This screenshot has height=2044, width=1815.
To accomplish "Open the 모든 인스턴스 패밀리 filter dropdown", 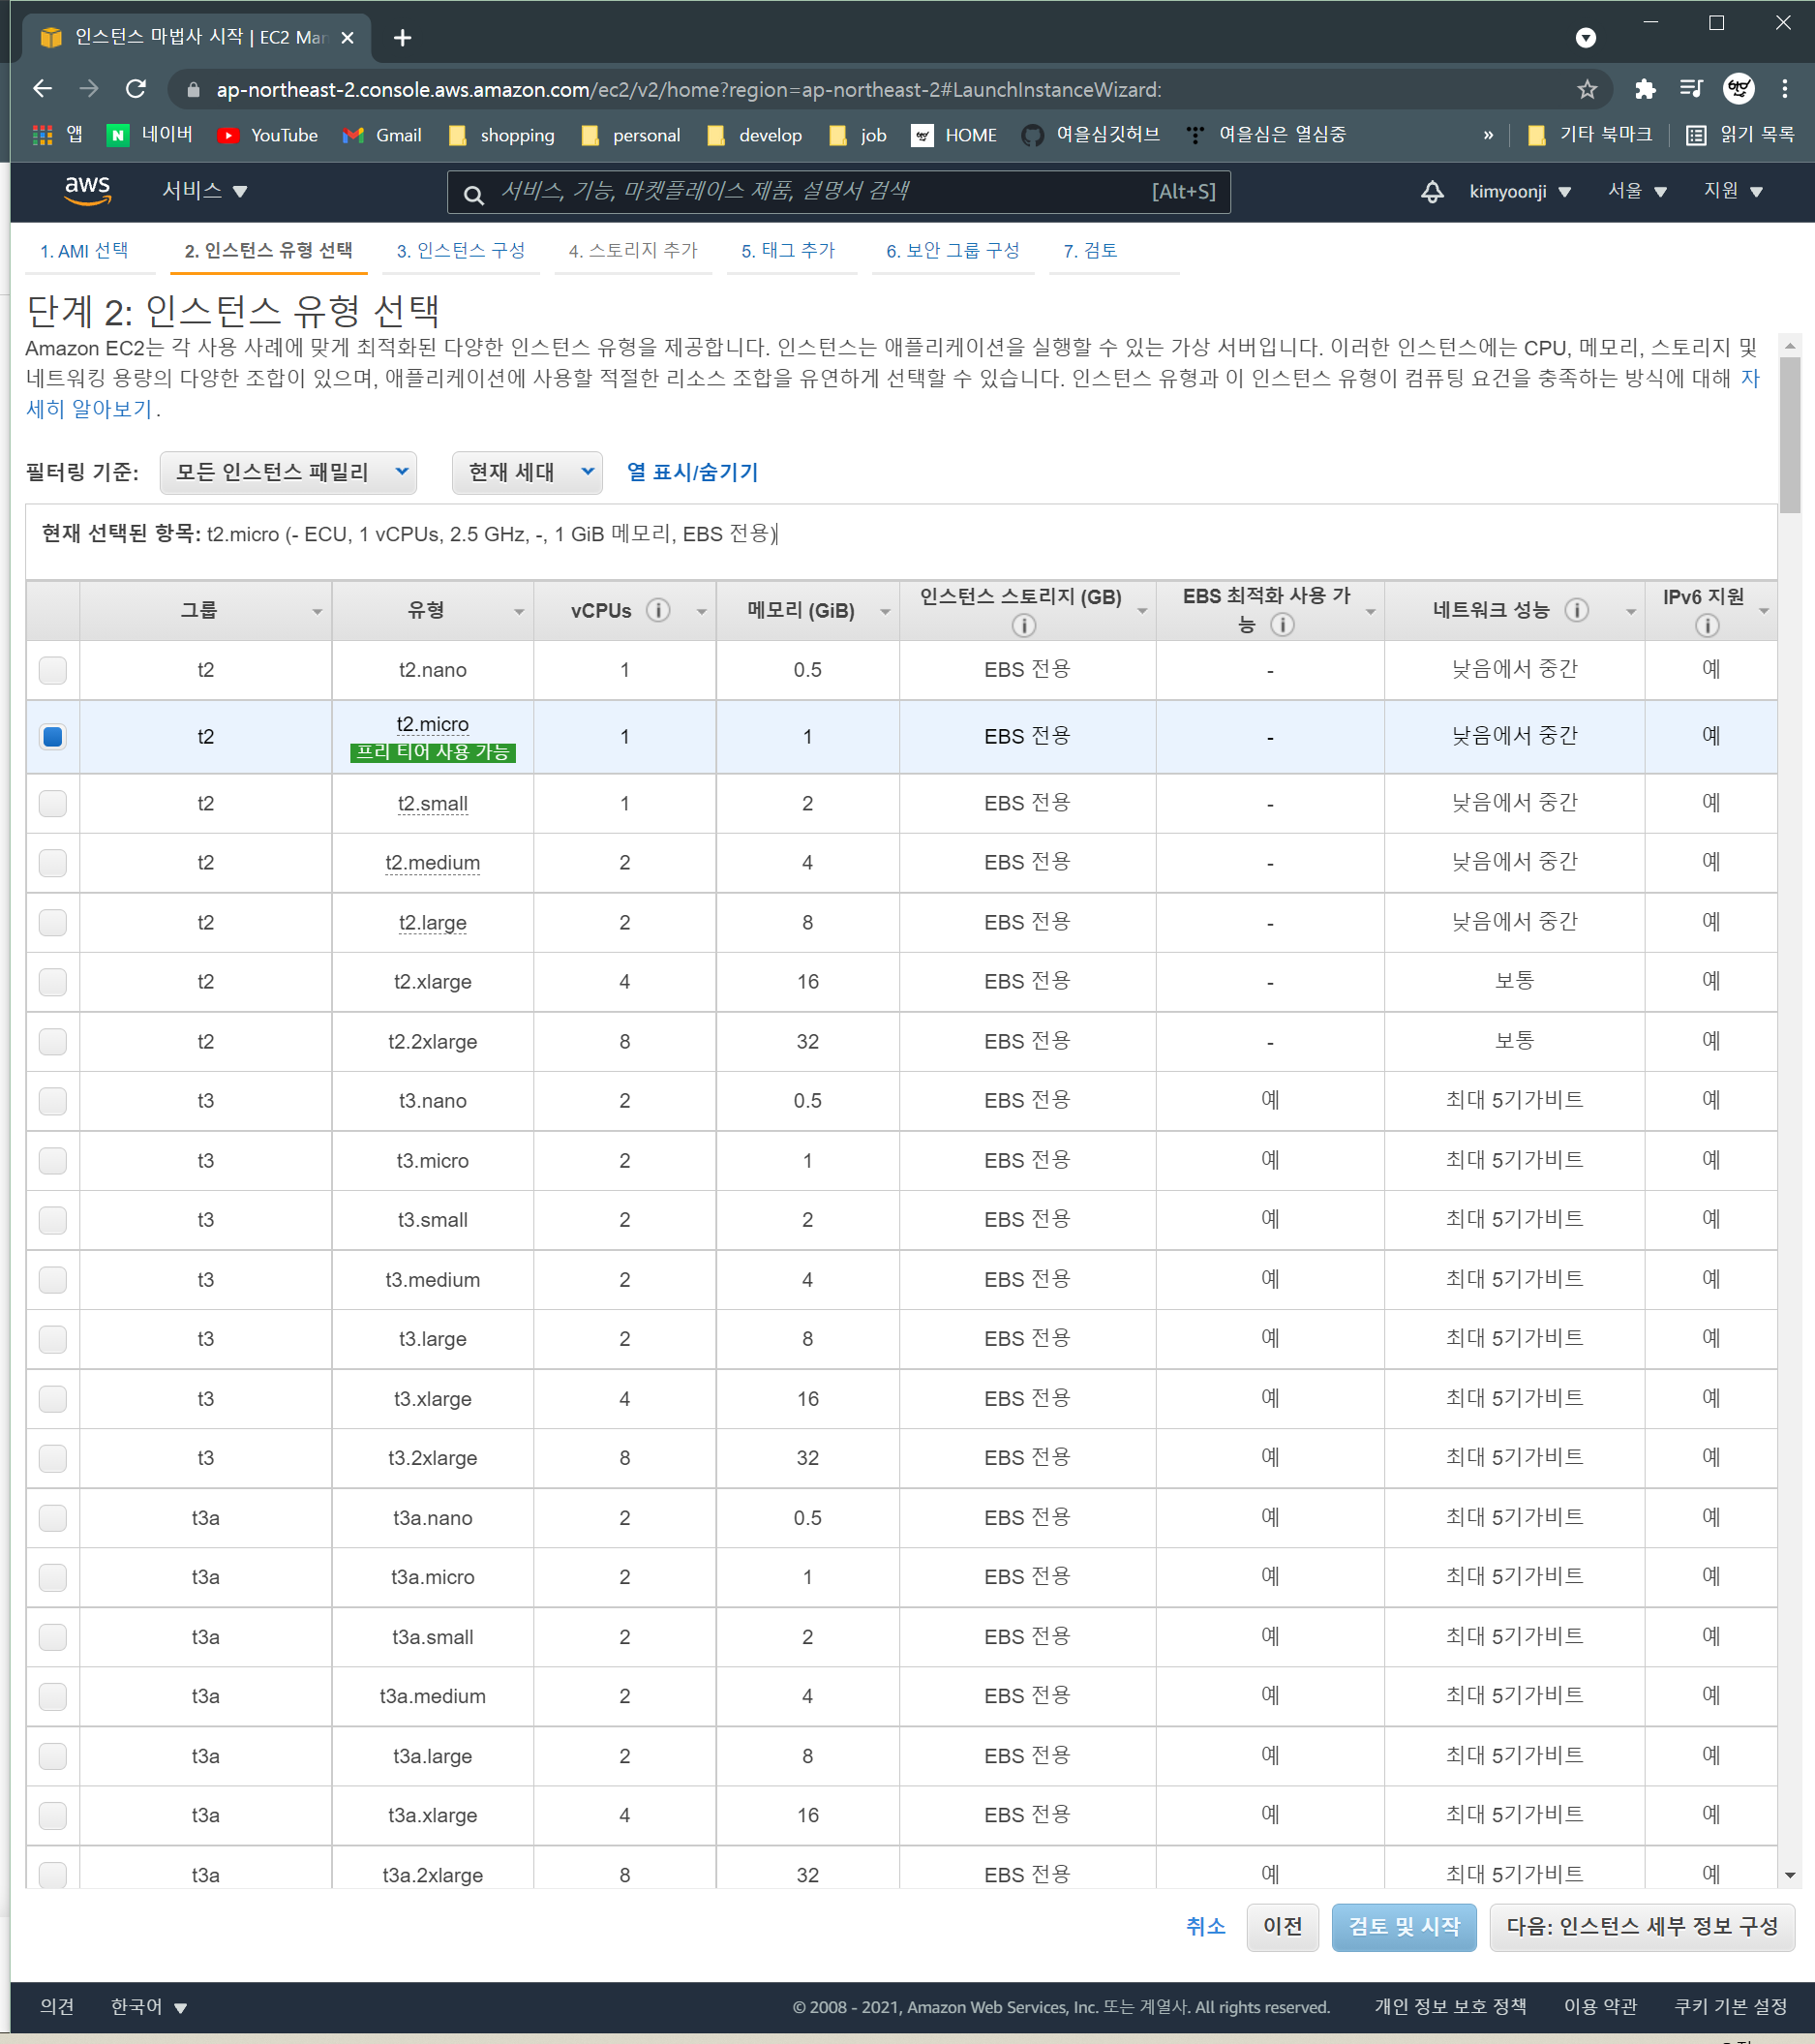I will click(288, 472).
